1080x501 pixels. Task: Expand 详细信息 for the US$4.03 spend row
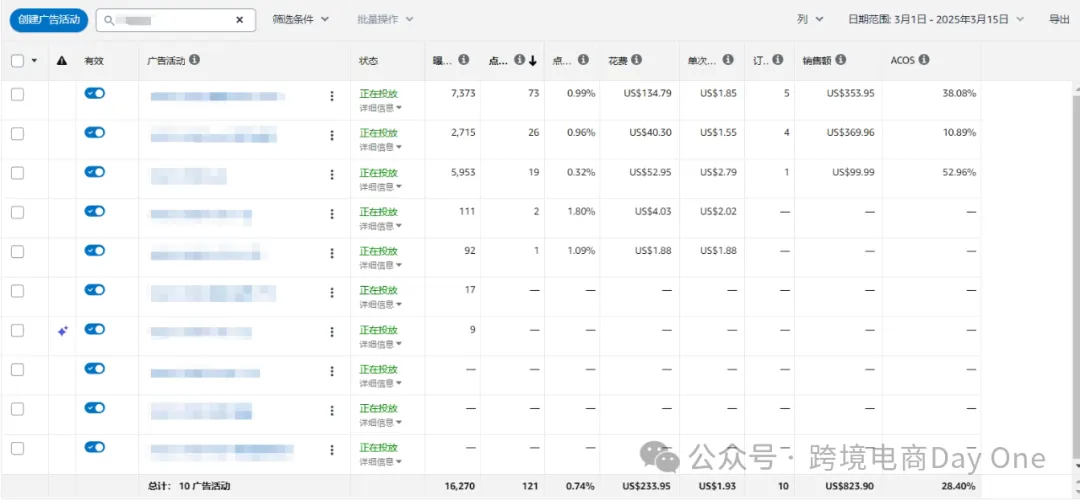(380, 225)
